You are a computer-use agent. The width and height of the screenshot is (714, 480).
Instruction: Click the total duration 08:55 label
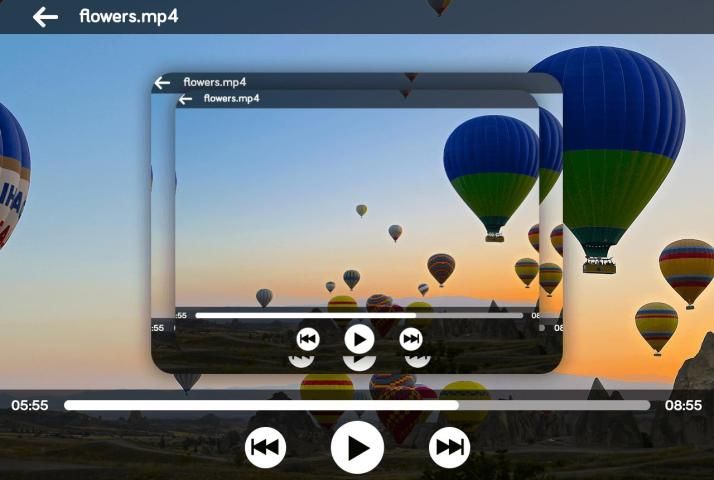(x=683, y=405)
